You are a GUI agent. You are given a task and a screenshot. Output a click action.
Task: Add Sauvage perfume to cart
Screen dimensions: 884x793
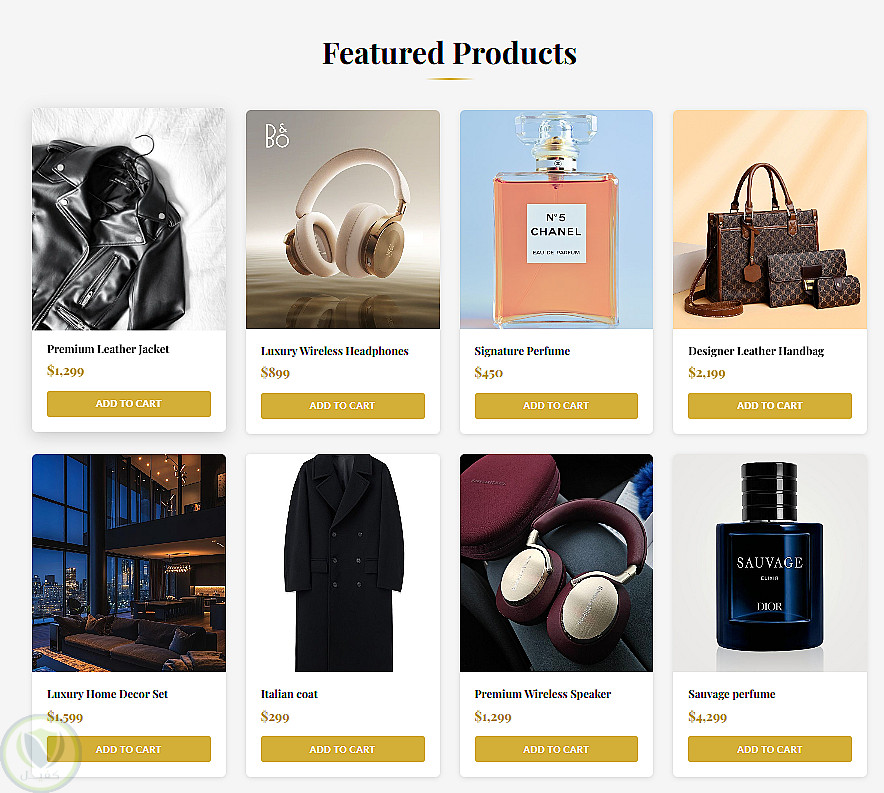pos(769,749)
